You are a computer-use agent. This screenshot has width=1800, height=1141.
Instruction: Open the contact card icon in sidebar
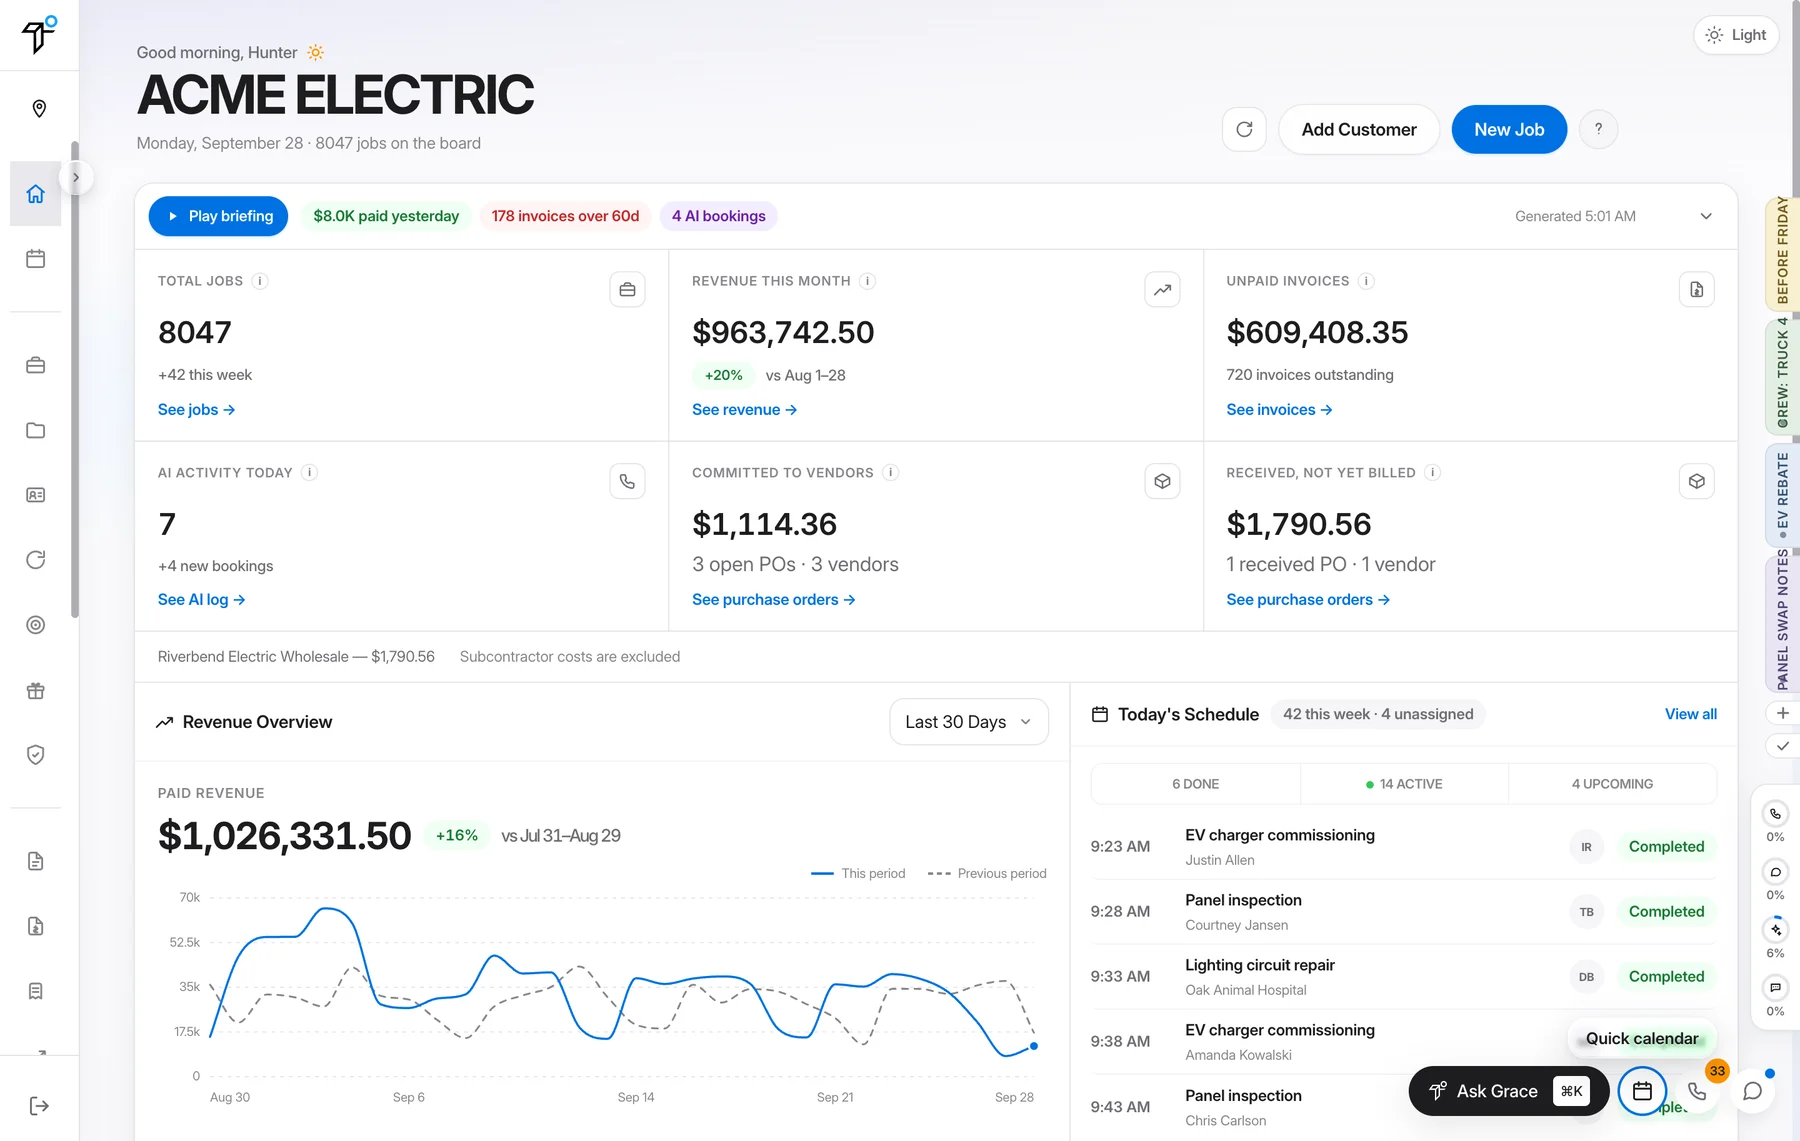click(x=36, y=495)
